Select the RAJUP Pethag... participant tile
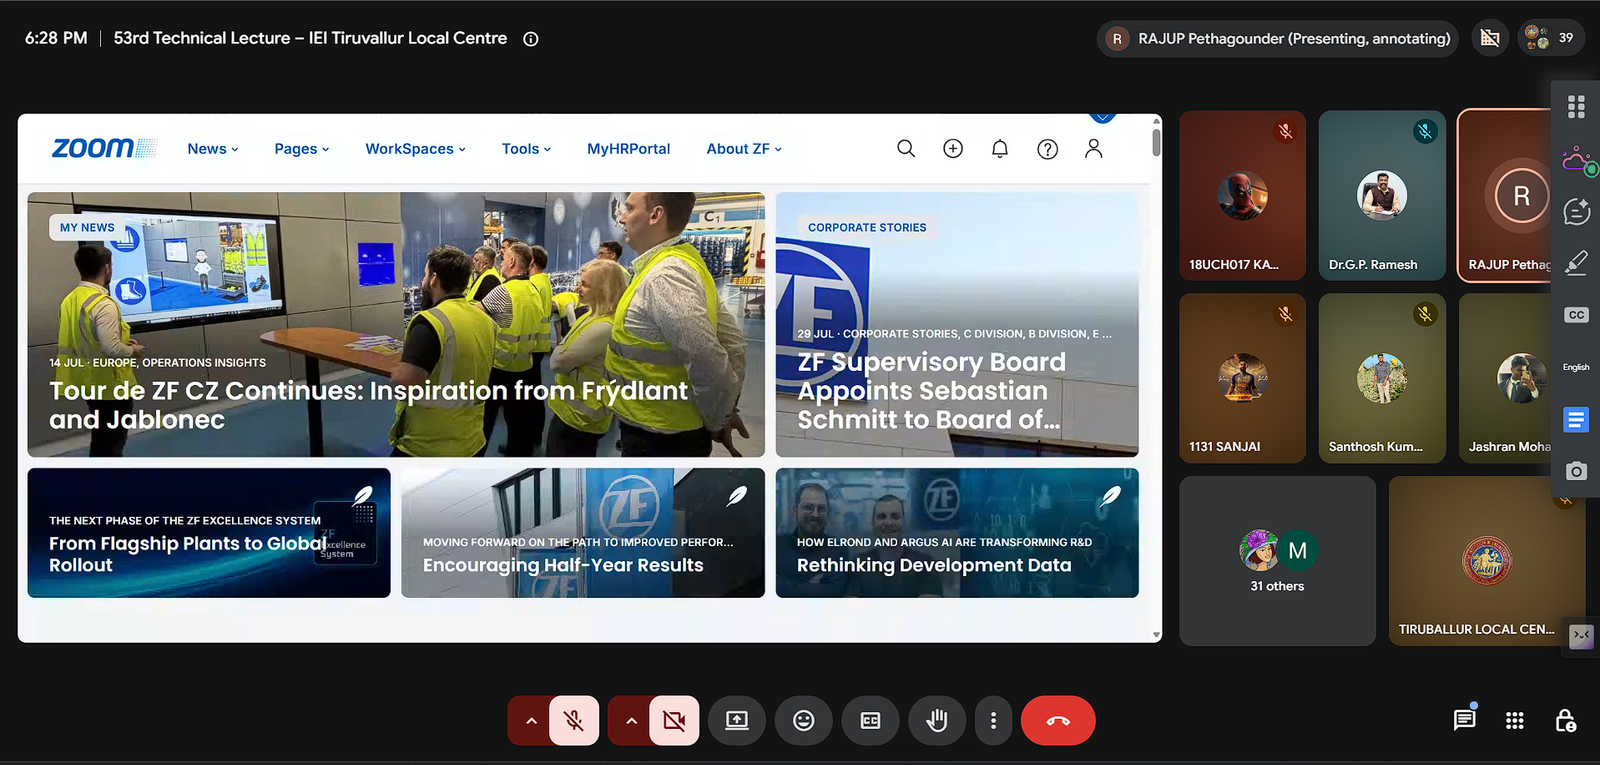Image resolution: width=1600 pixels, height=765 pixels. click(1506, 196)
